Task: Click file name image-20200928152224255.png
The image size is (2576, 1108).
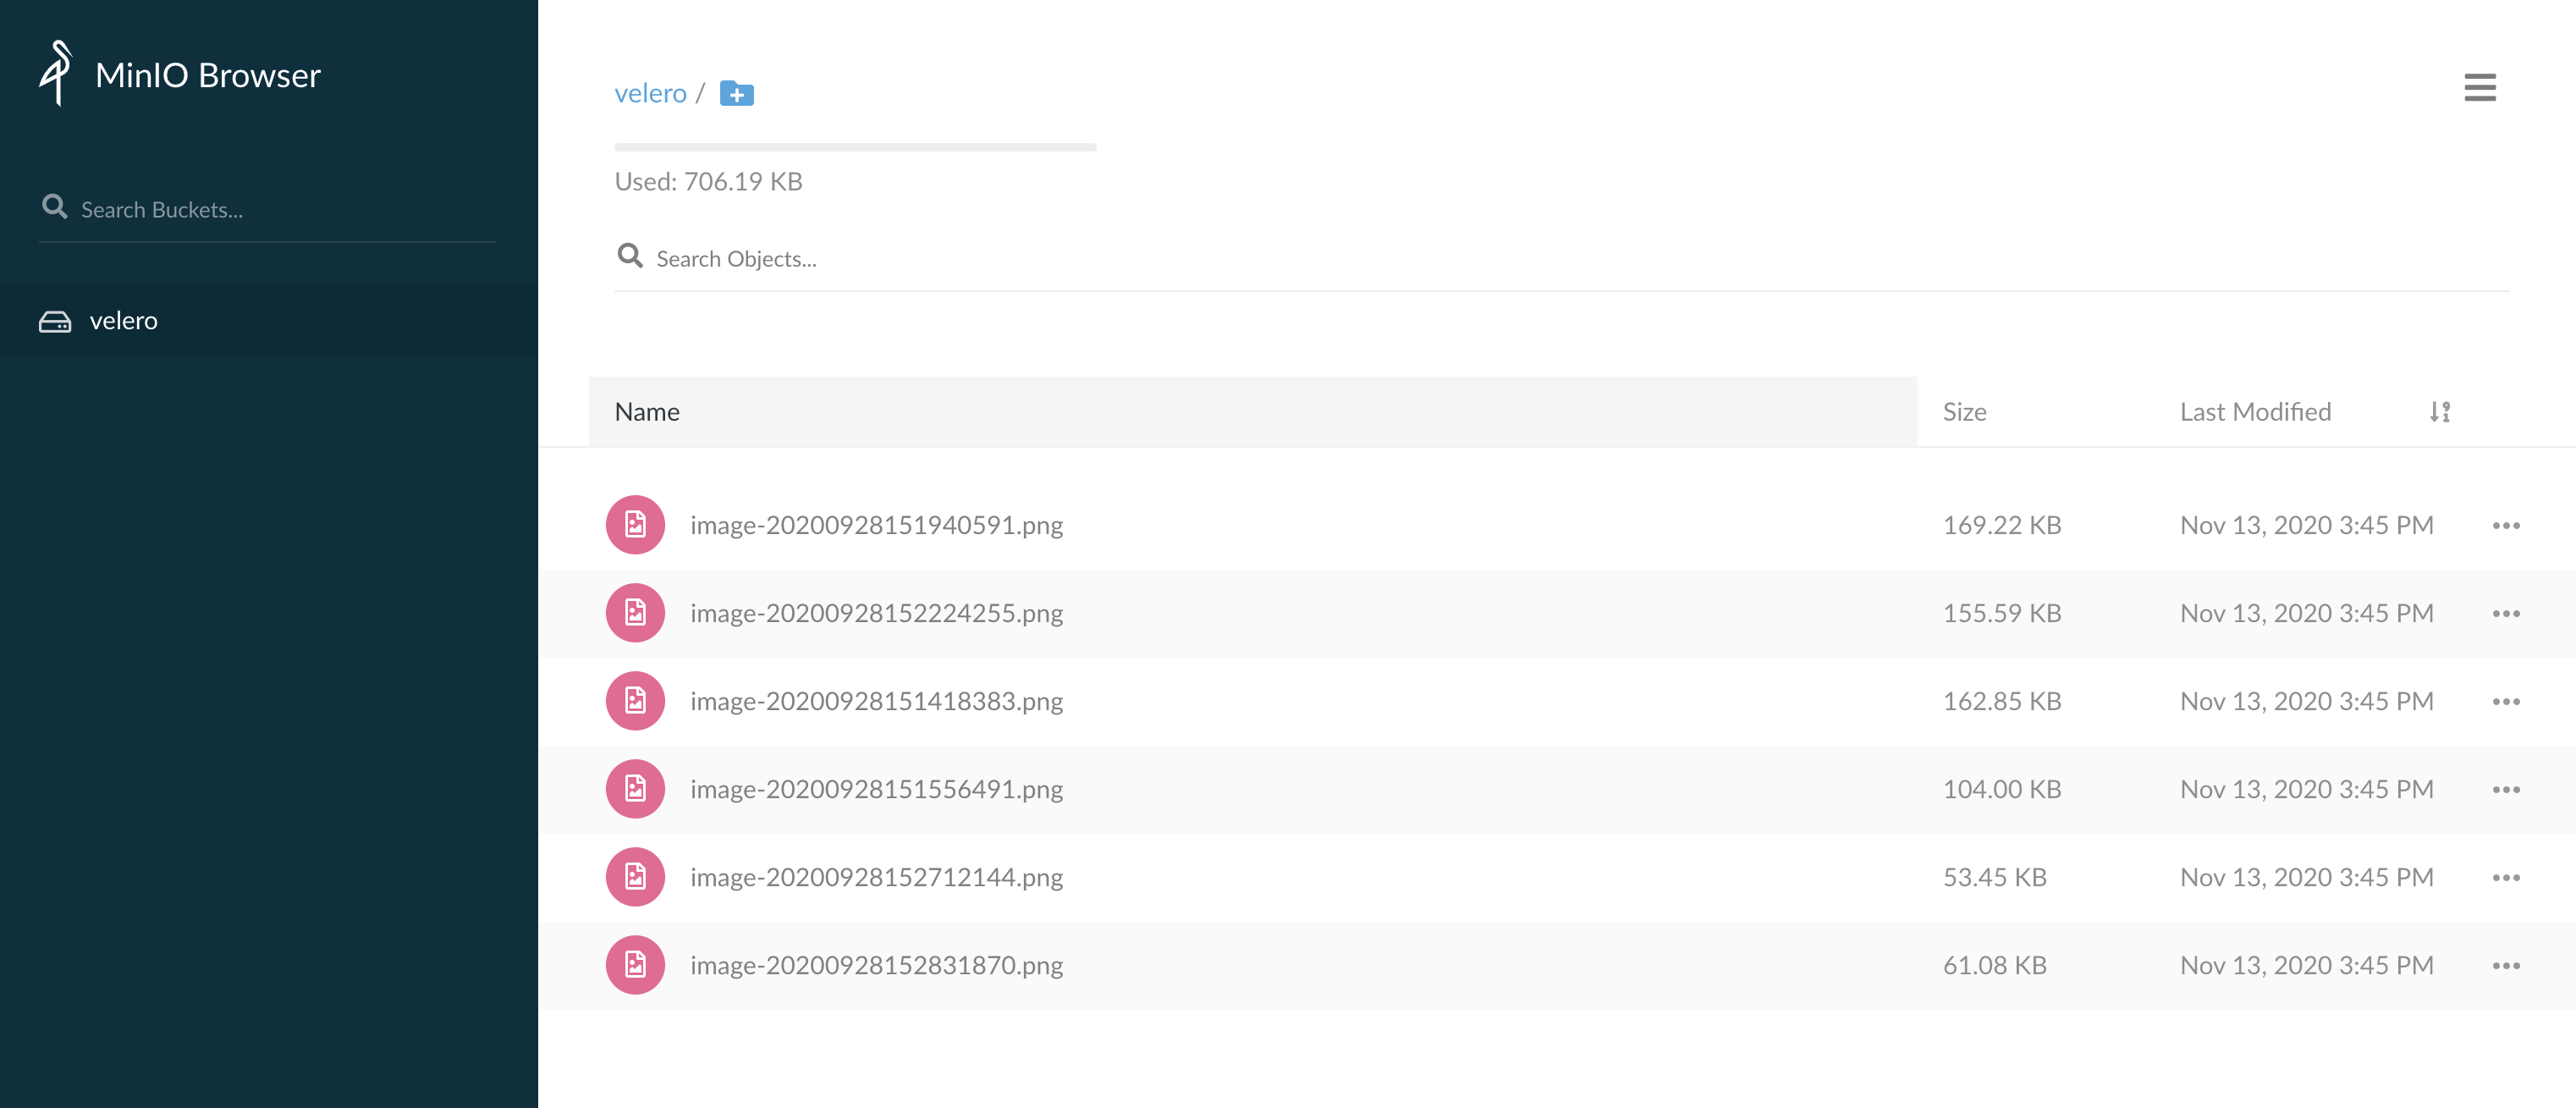Action: pyautogui.click(x=876, y=613)
